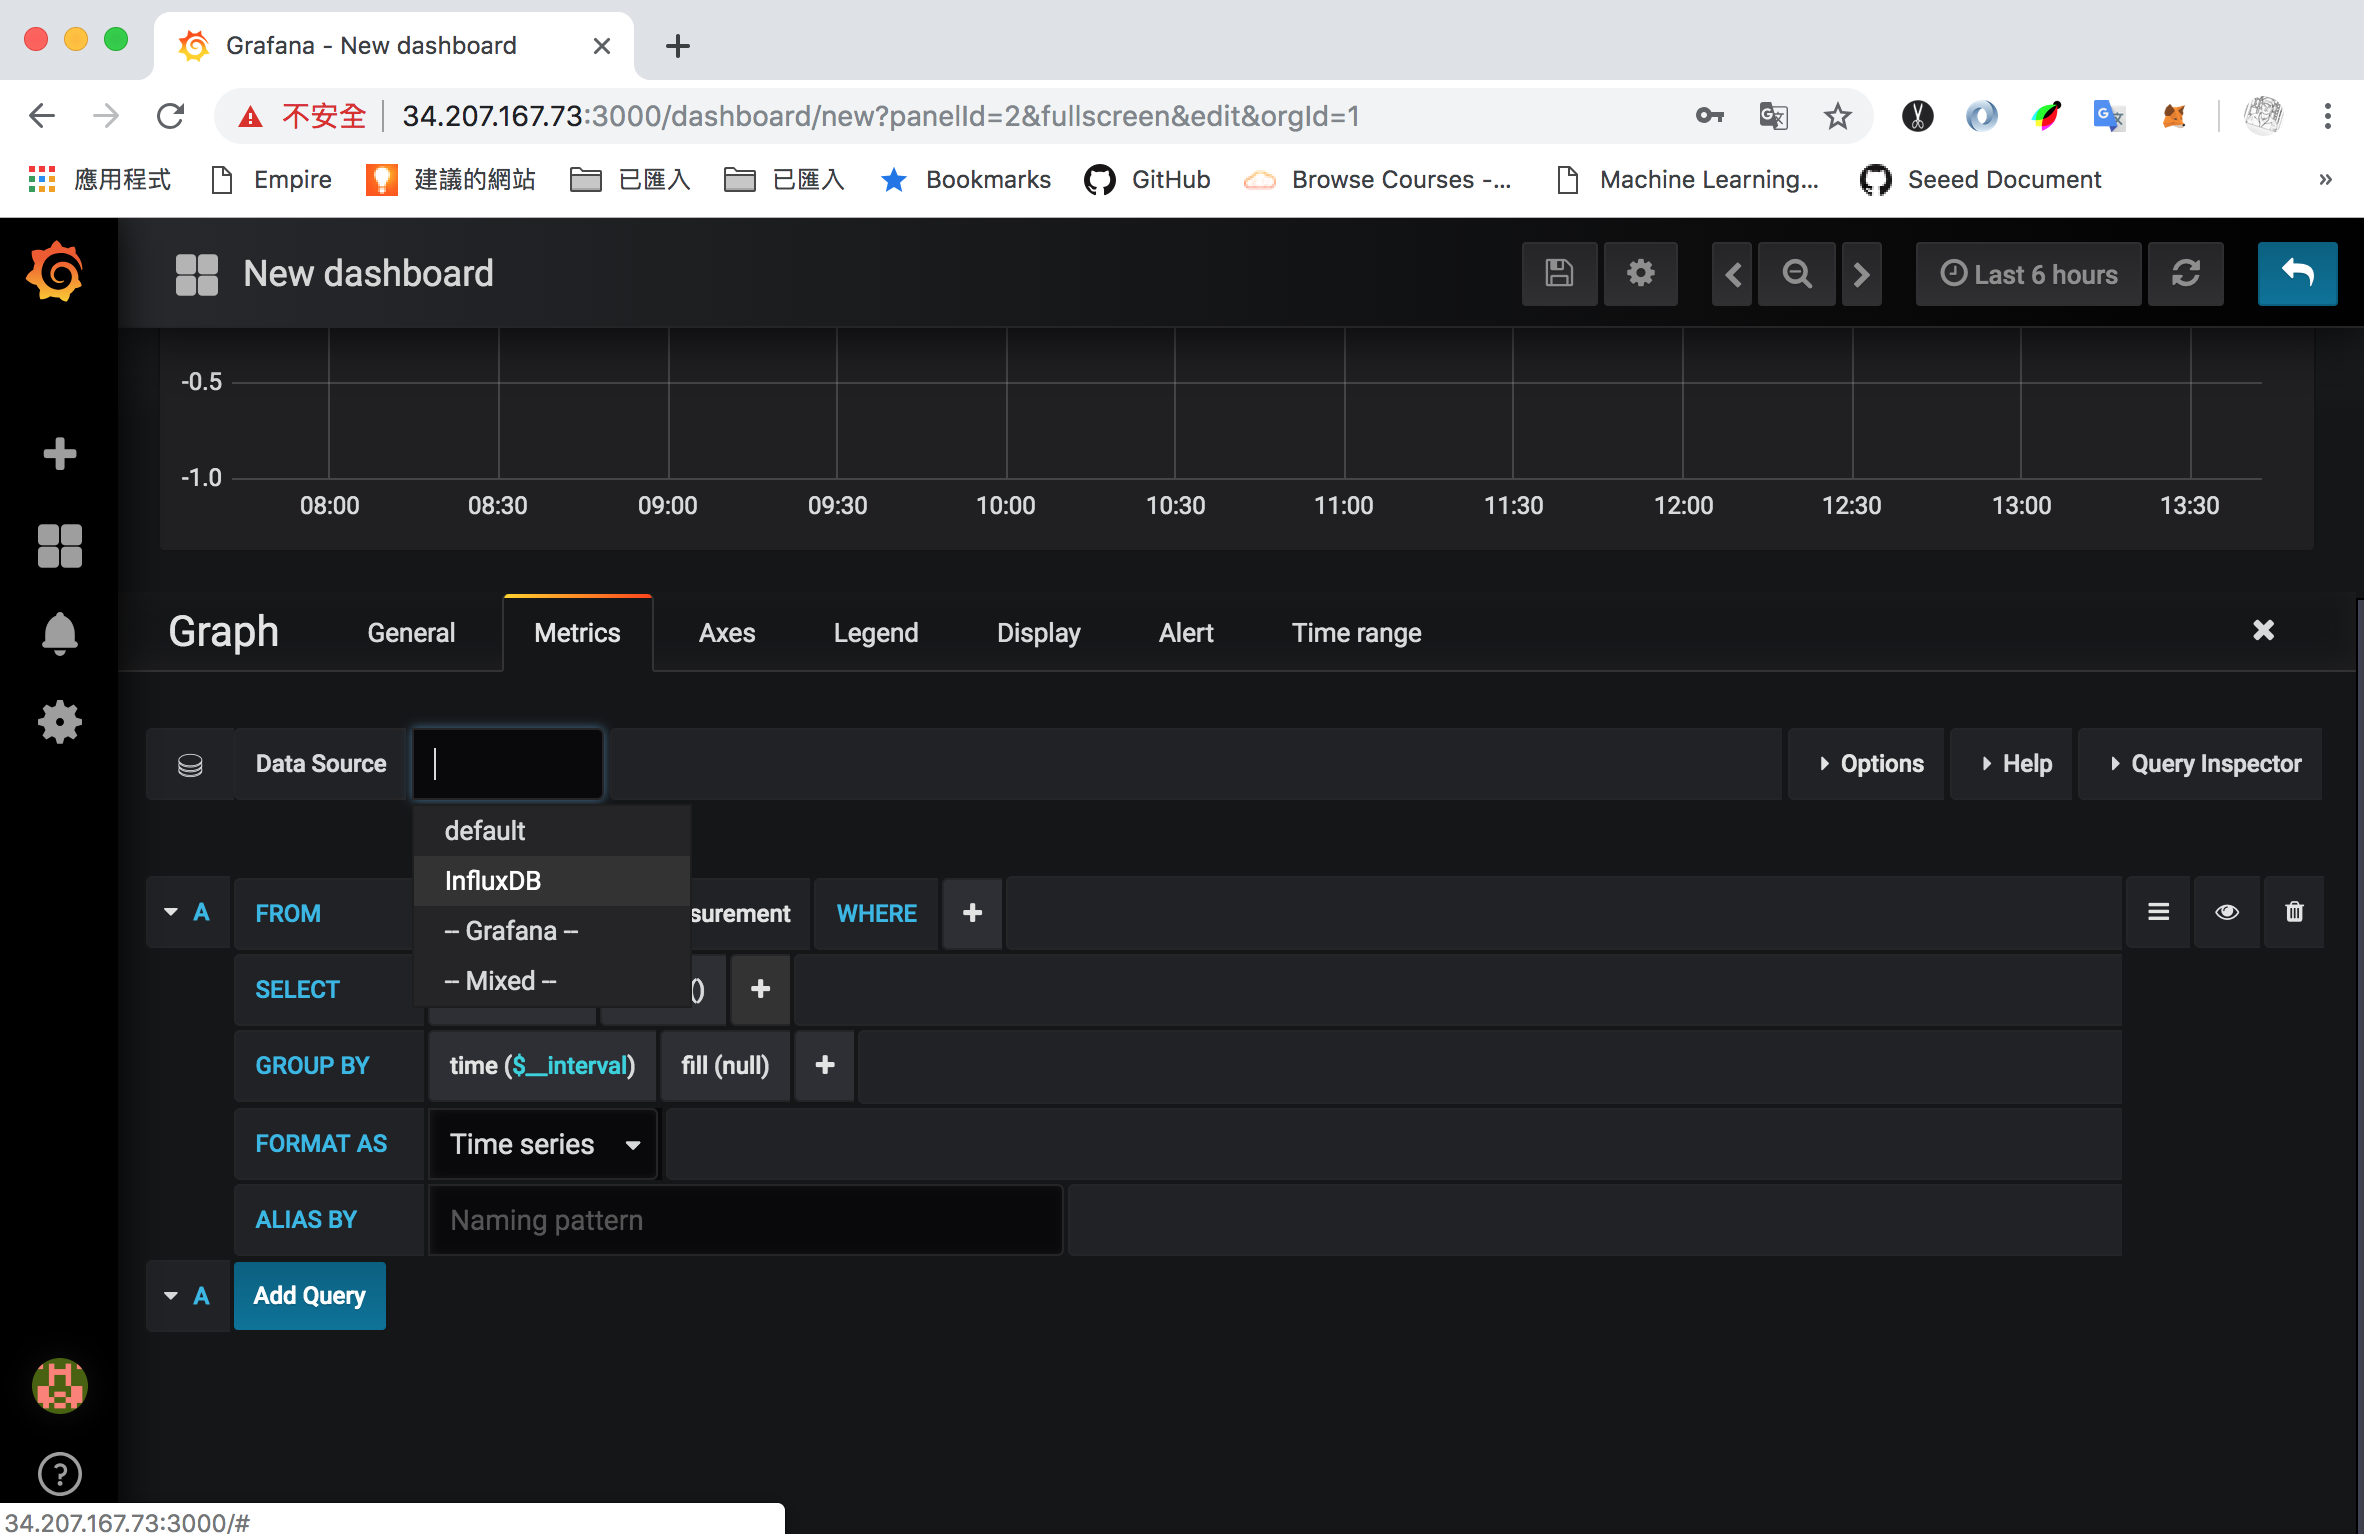Click the Add Query button
Image resolution: width=2364 pixels, height=1534 pixels.
coord(310,1296)
